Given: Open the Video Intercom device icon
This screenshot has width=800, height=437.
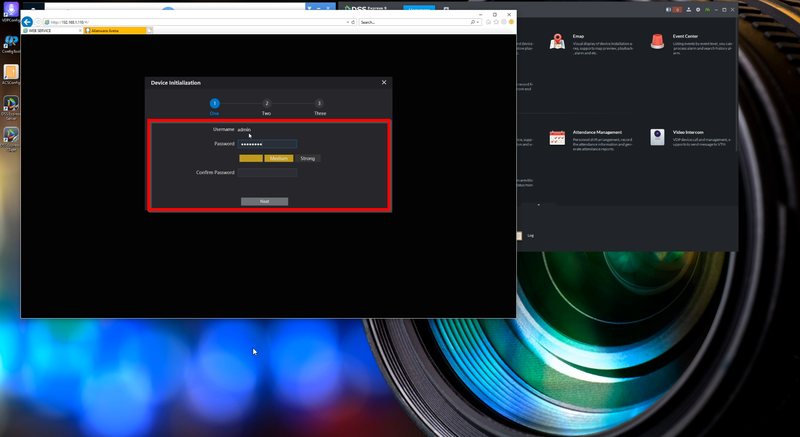Looking at the screenshot, I should pos(657,137).
